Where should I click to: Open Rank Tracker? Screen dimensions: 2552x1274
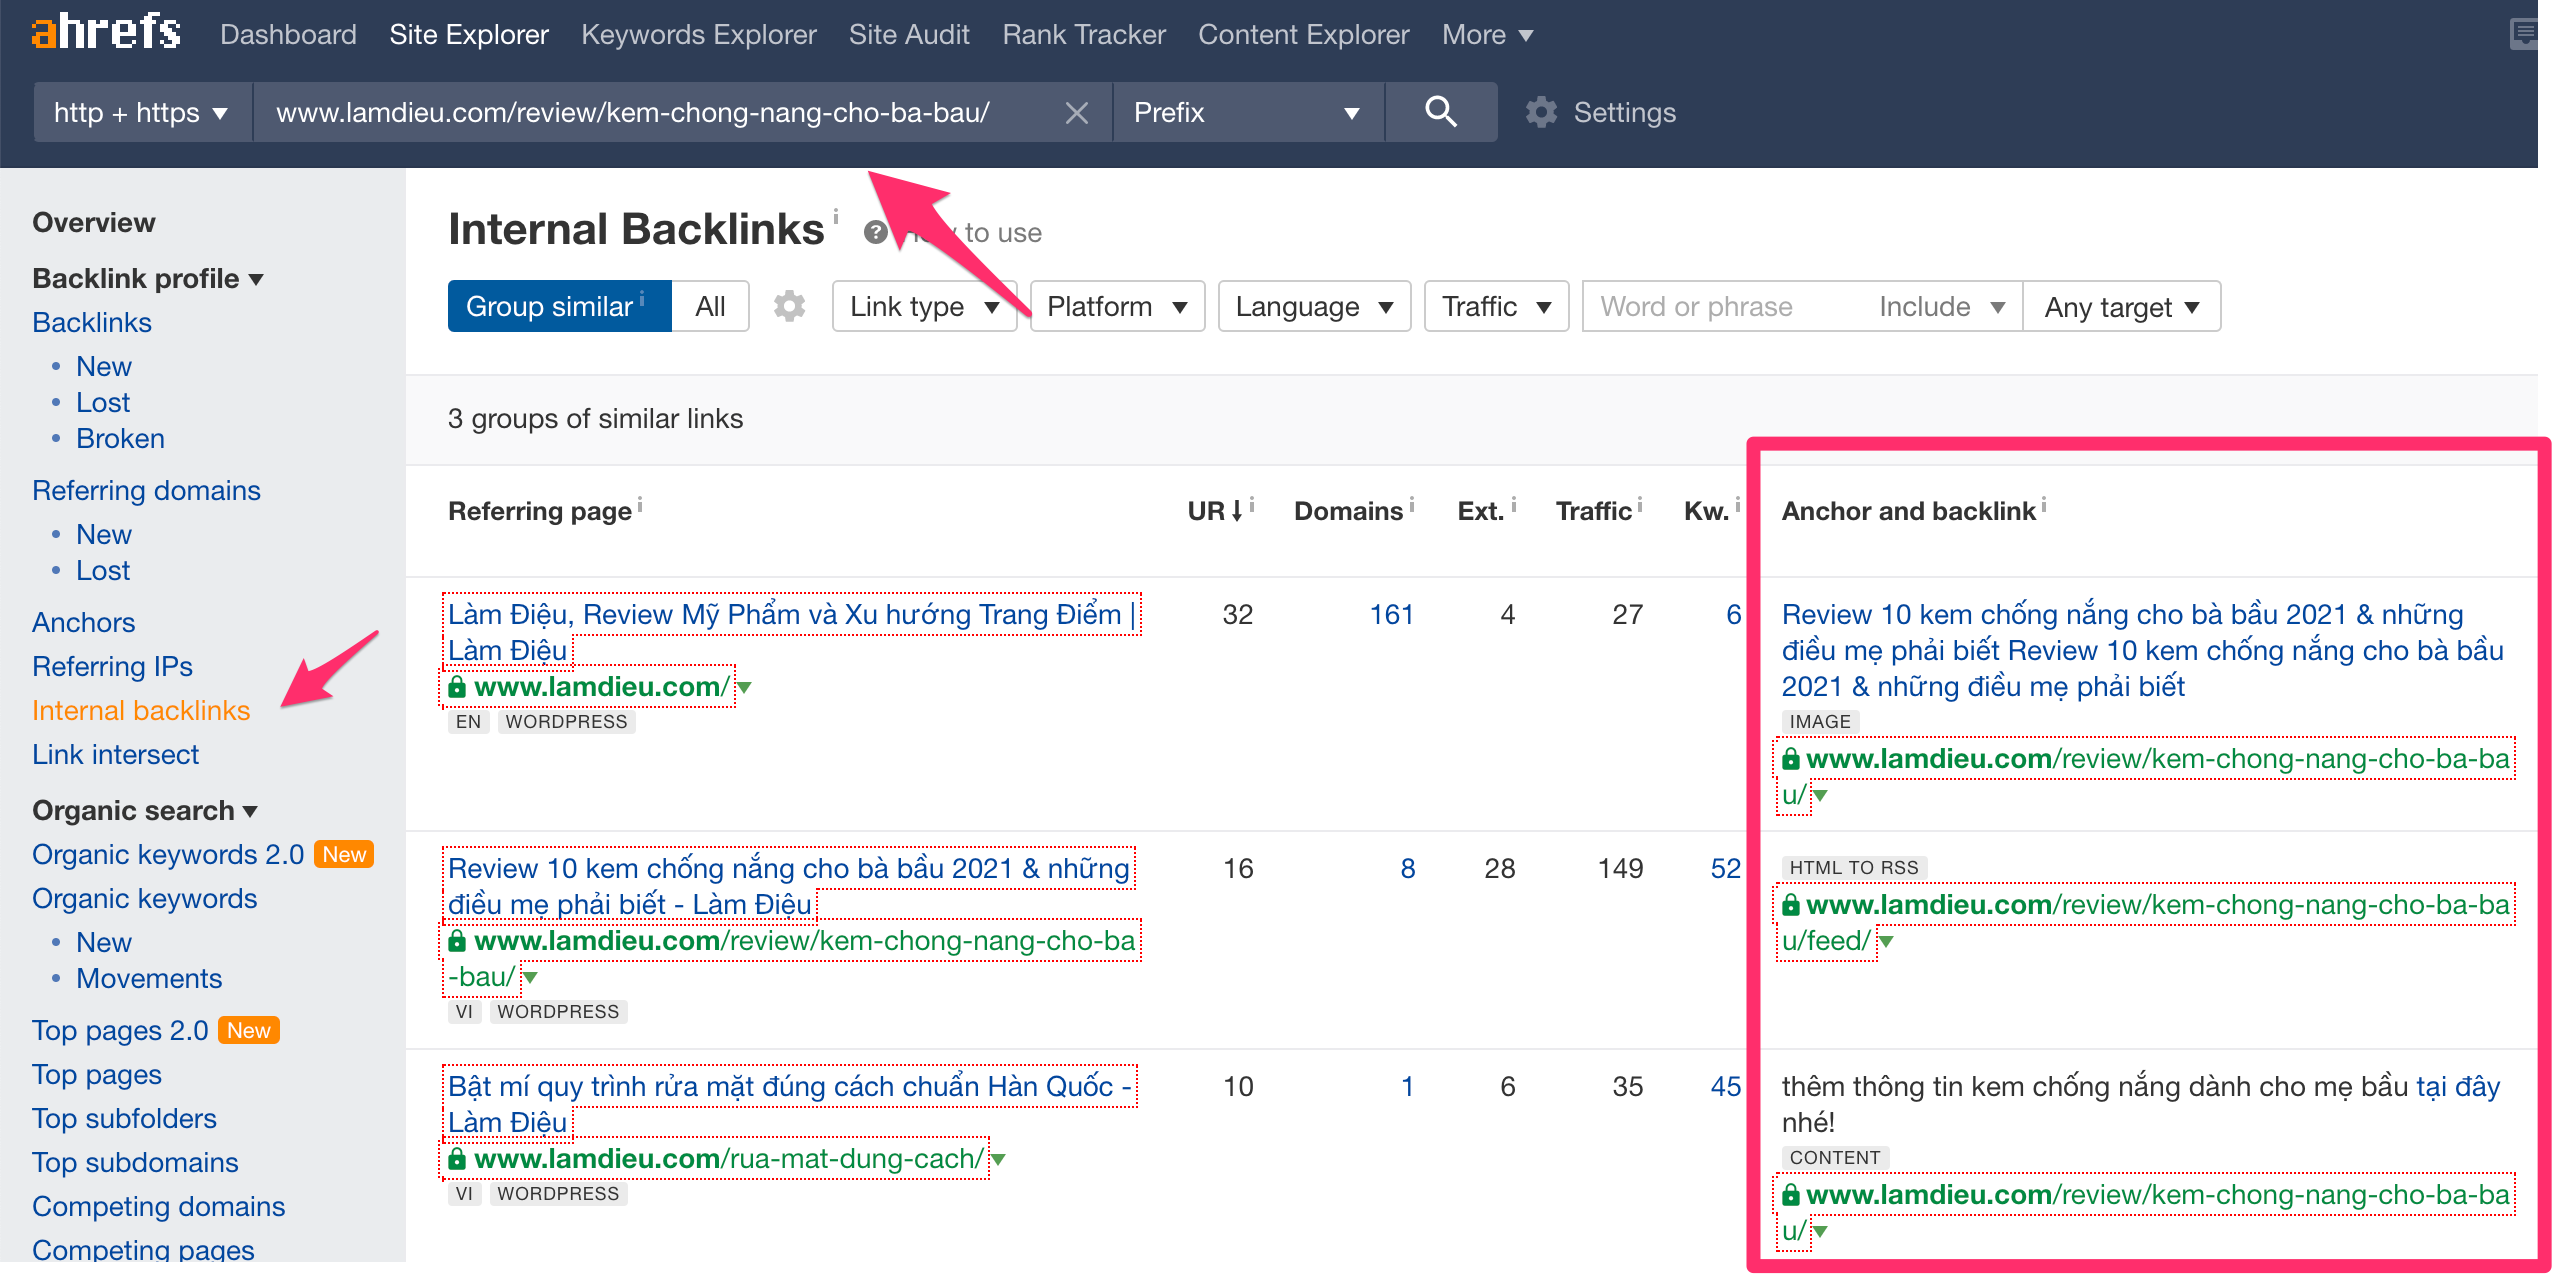(1084, 34)
